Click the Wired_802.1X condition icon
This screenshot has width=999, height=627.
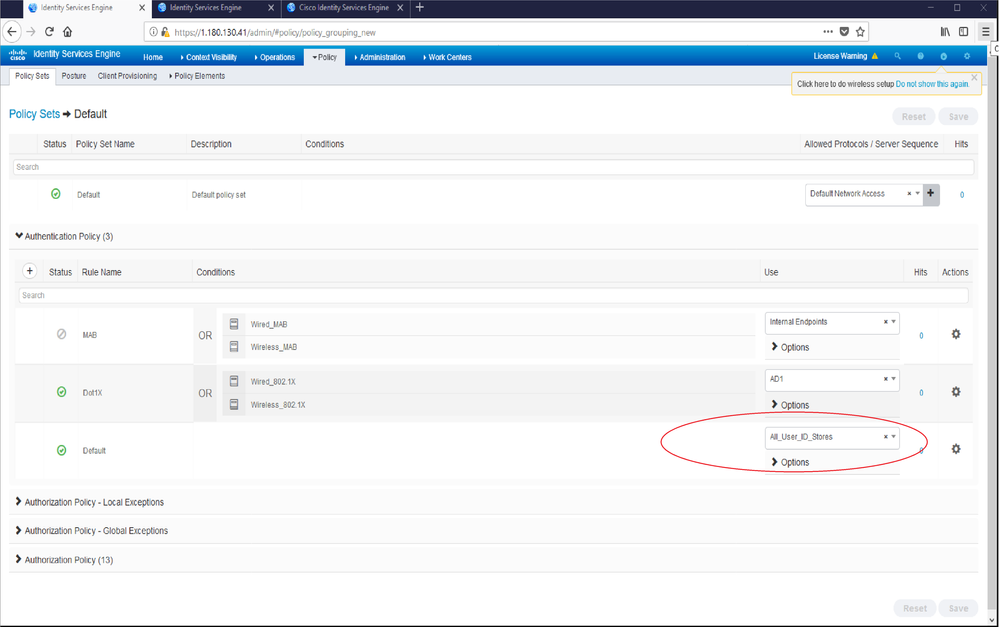click(234, 381)
